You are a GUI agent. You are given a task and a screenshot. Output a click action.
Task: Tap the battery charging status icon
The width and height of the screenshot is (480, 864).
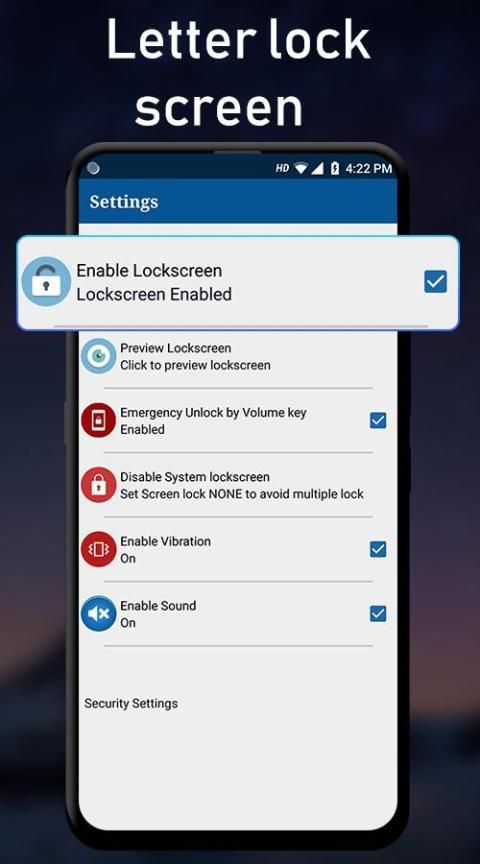coord(335,169)
